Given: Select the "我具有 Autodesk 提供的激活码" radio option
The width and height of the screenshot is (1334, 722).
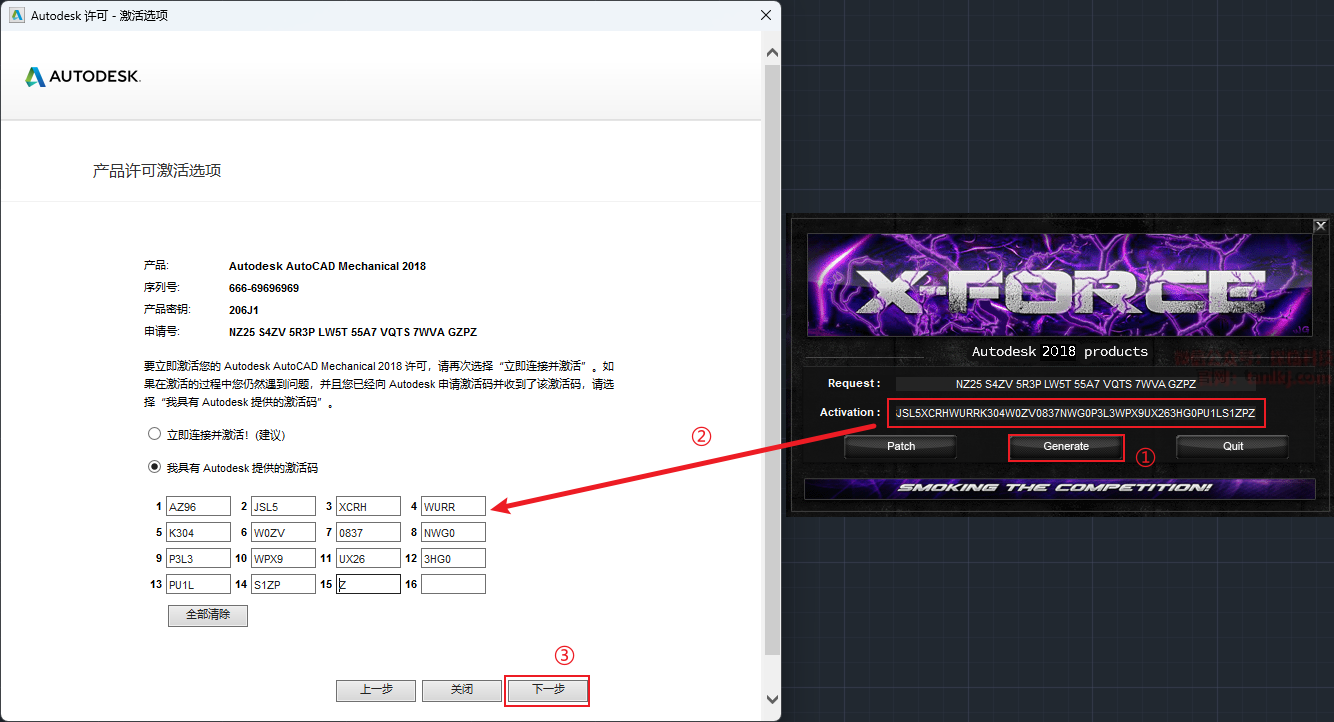Looking at the screenshot, I should [154, 467].
